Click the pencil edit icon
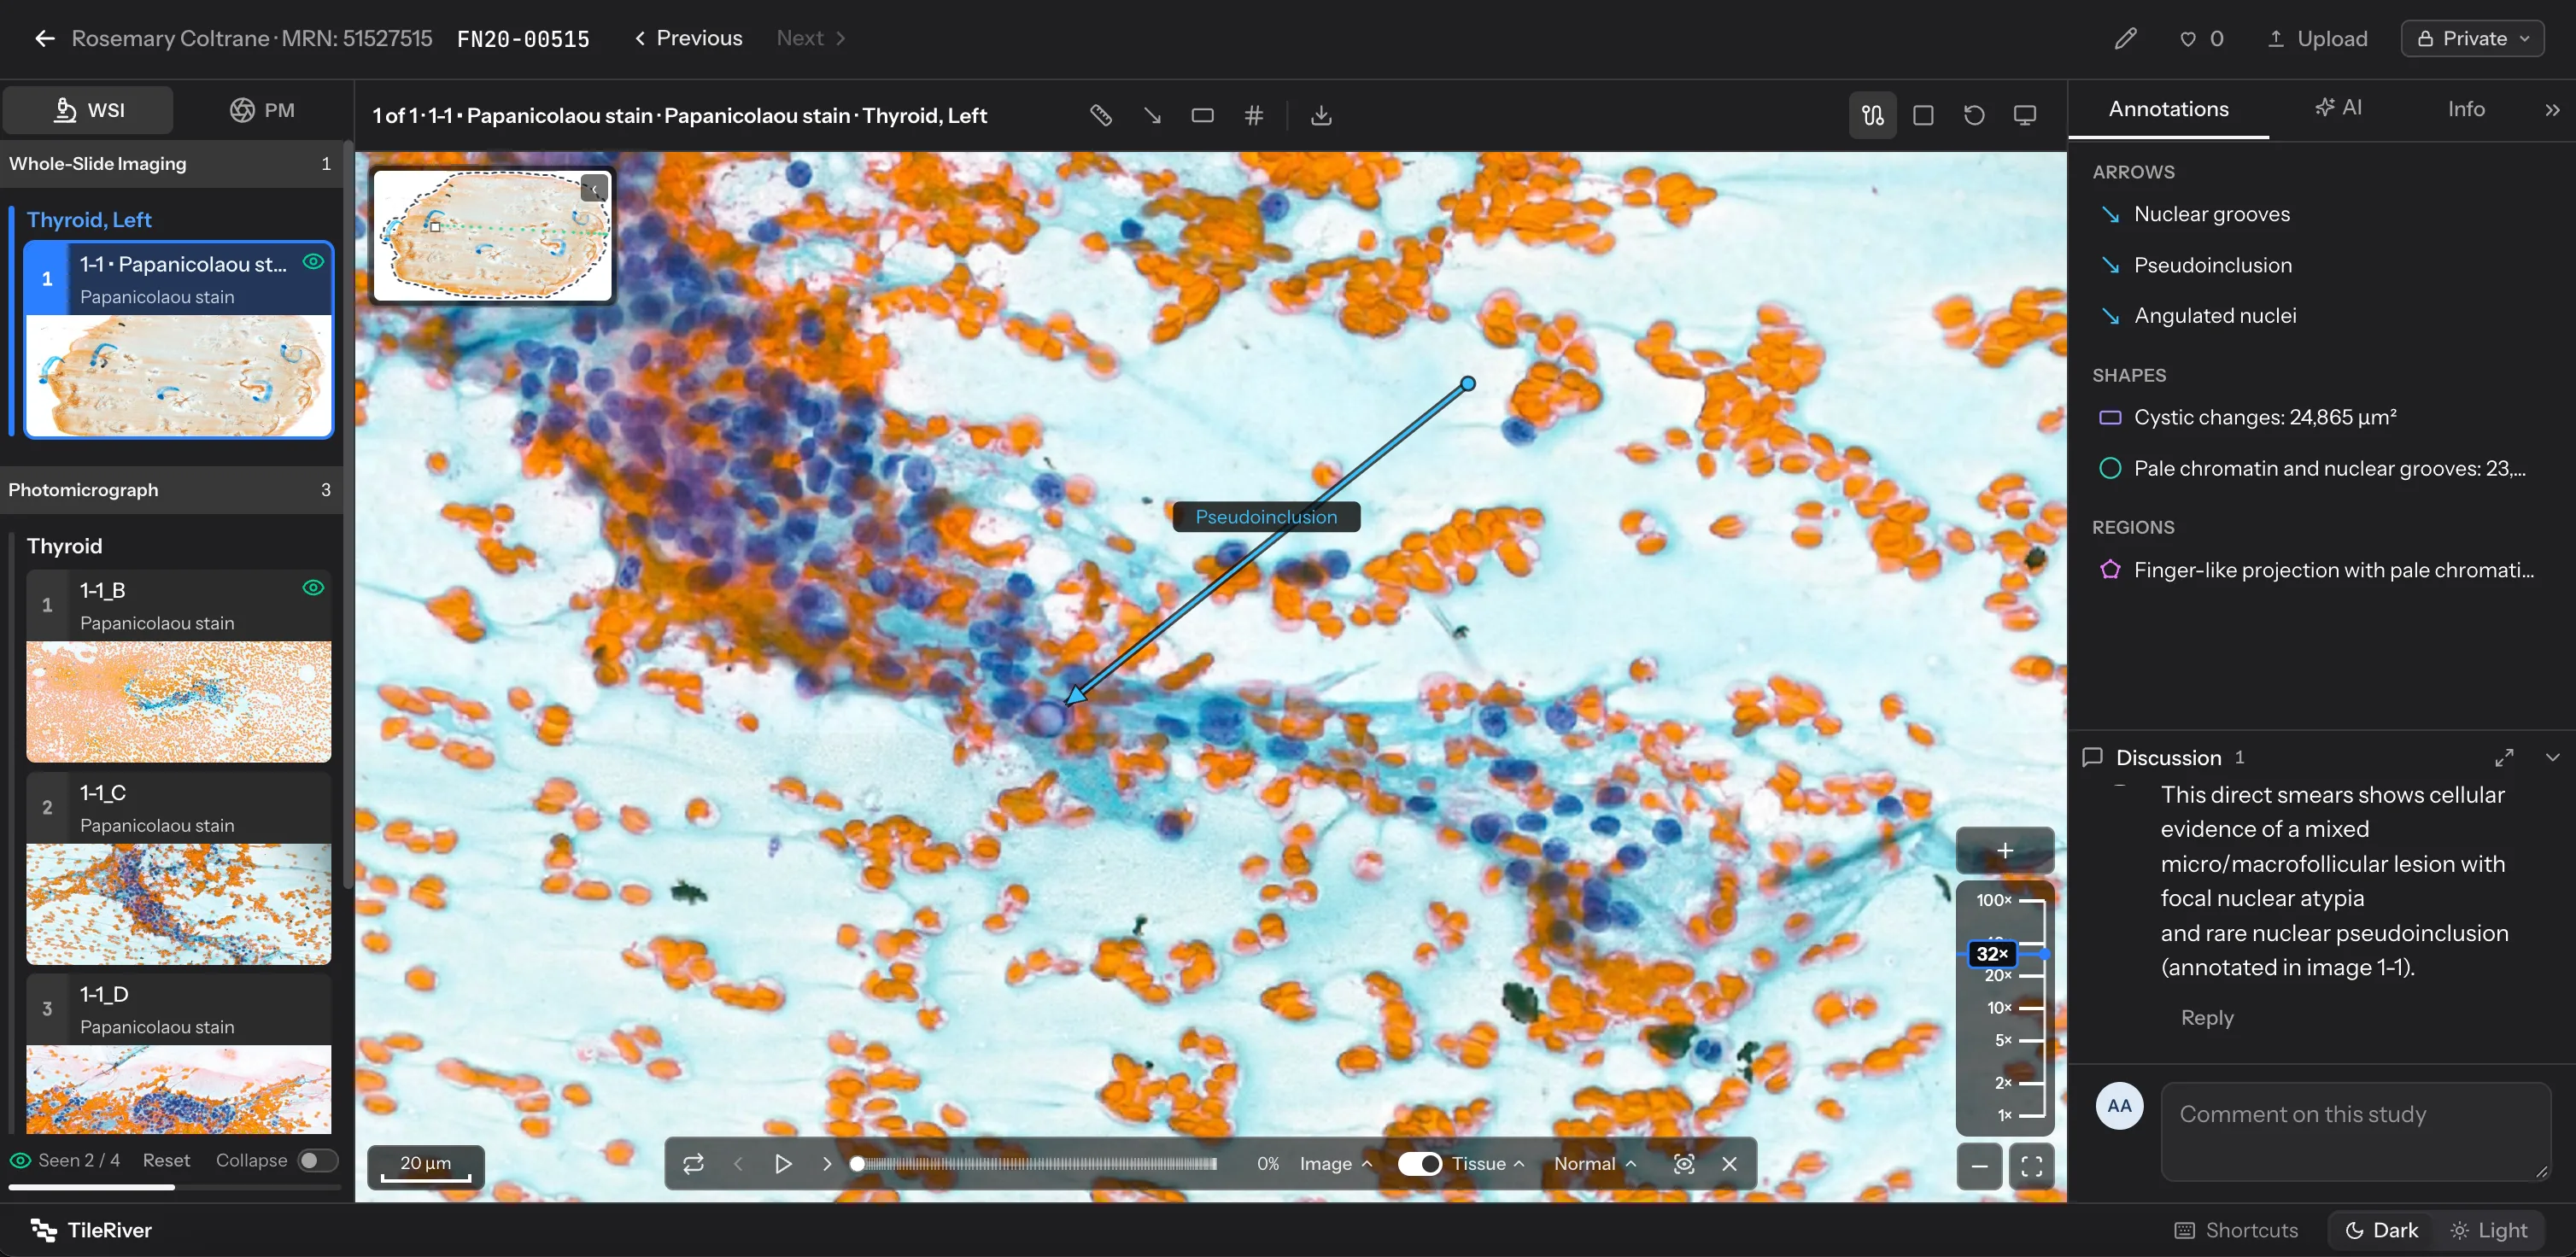The height and width of the screenshot is (1257, 2576). pyautogui.click(x=2126, y=38)
